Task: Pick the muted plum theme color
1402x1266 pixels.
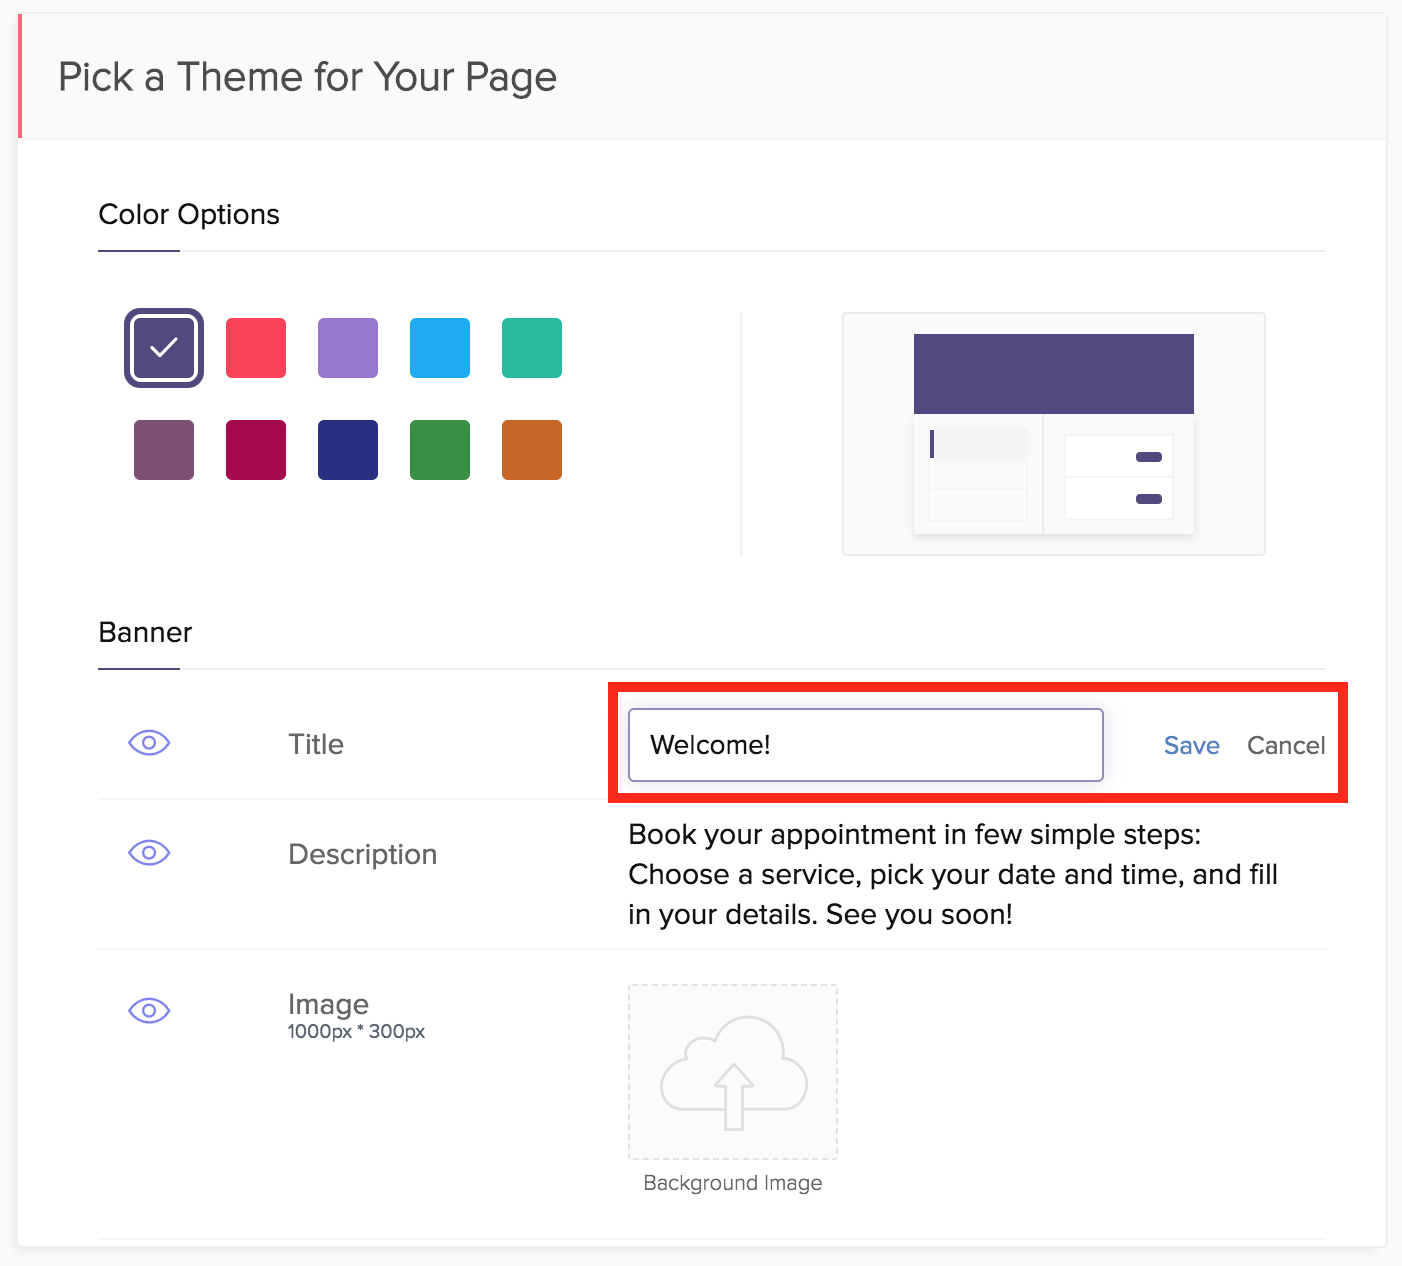Action: click(x=164, y=450)
